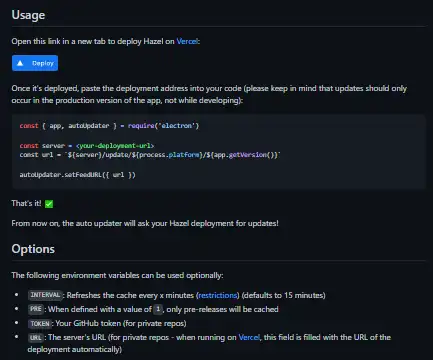Click the const url template string line

click(150, 155)
